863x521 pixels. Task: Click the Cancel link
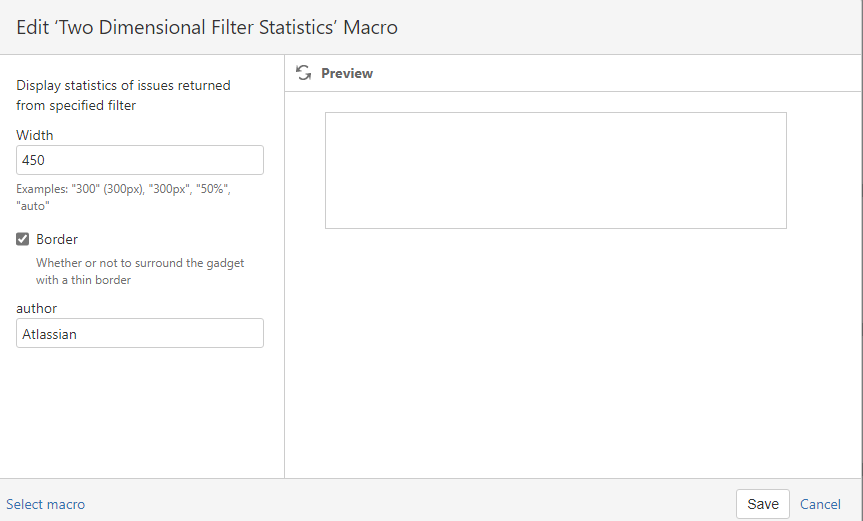(820, 504)
